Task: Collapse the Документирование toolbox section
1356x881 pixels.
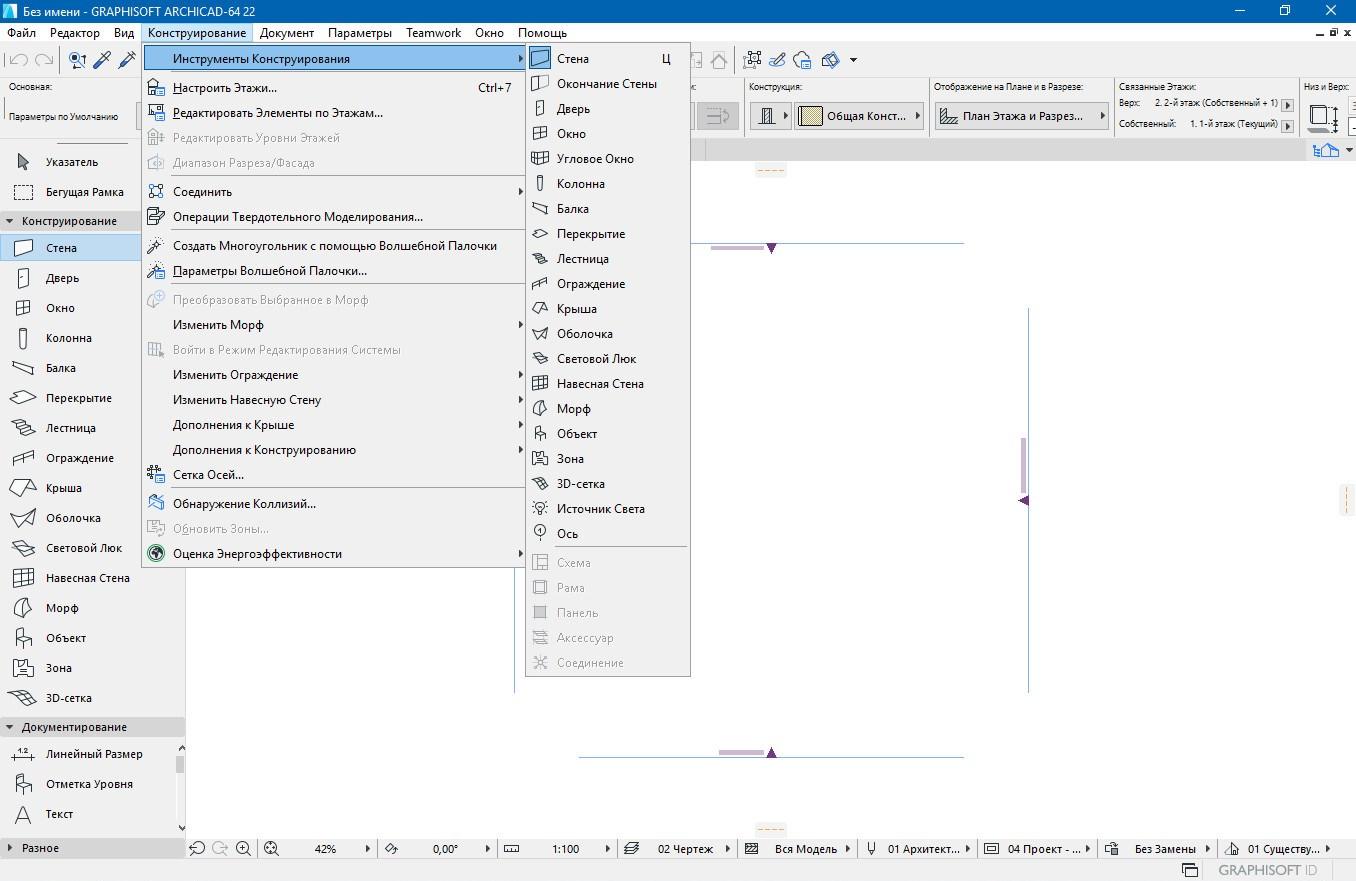Action: 10,727
